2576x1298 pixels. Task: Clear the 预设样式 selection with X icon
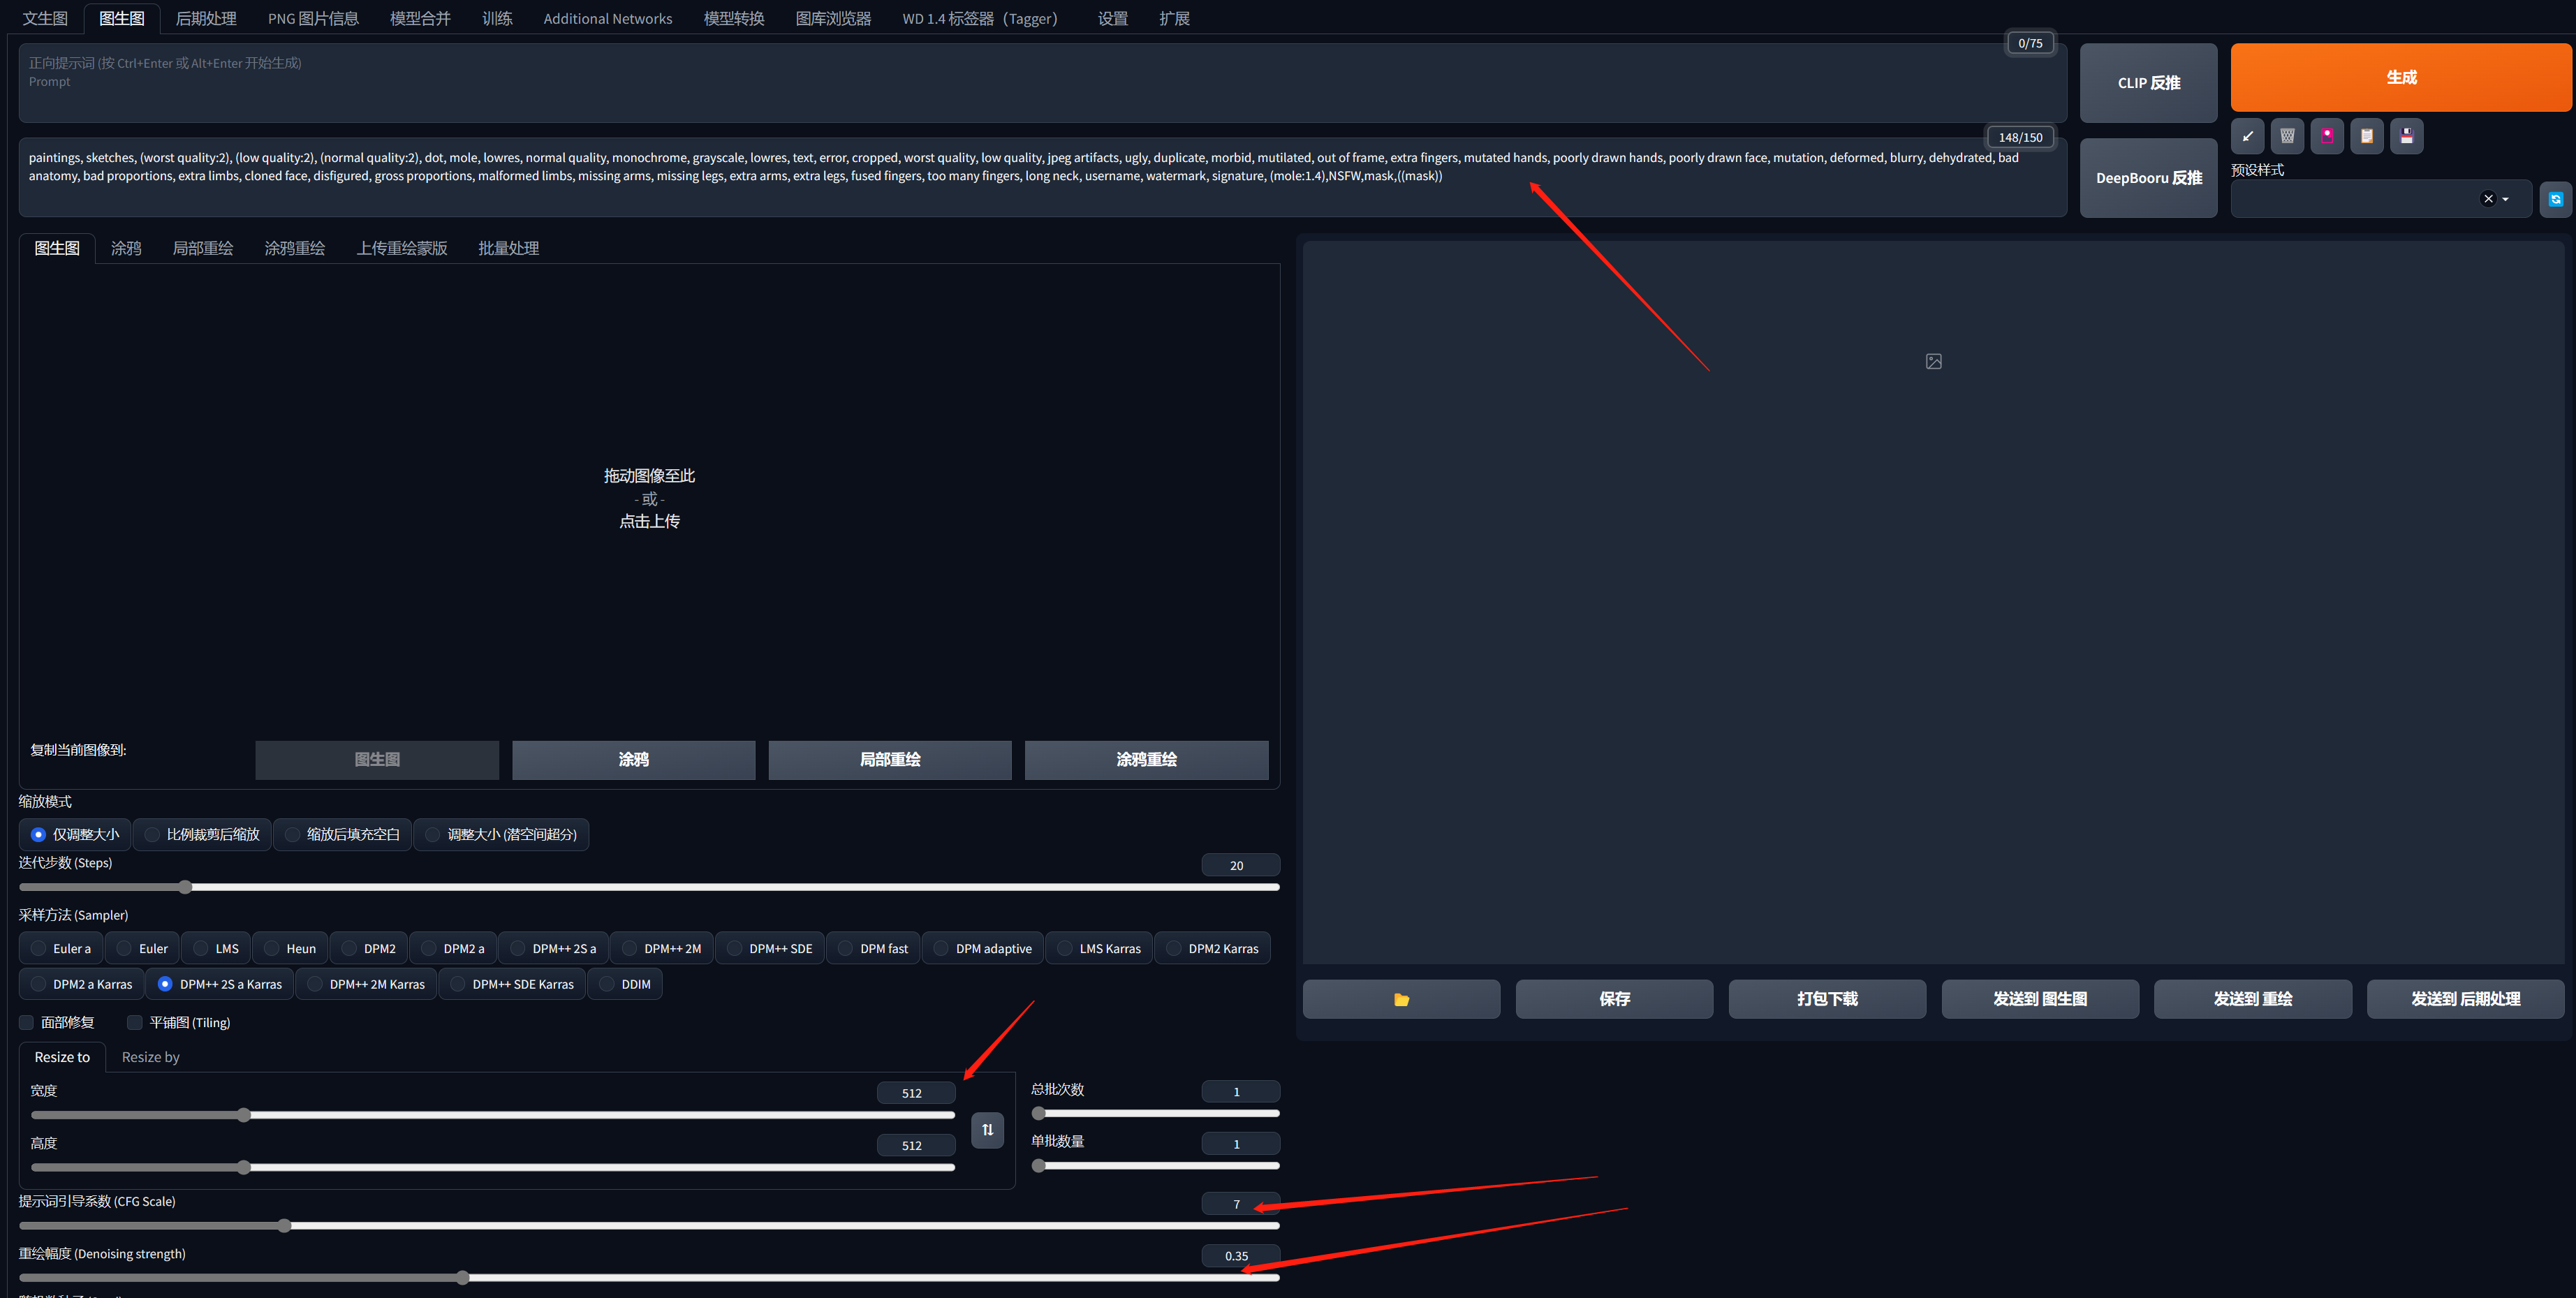pos(2488,199)
